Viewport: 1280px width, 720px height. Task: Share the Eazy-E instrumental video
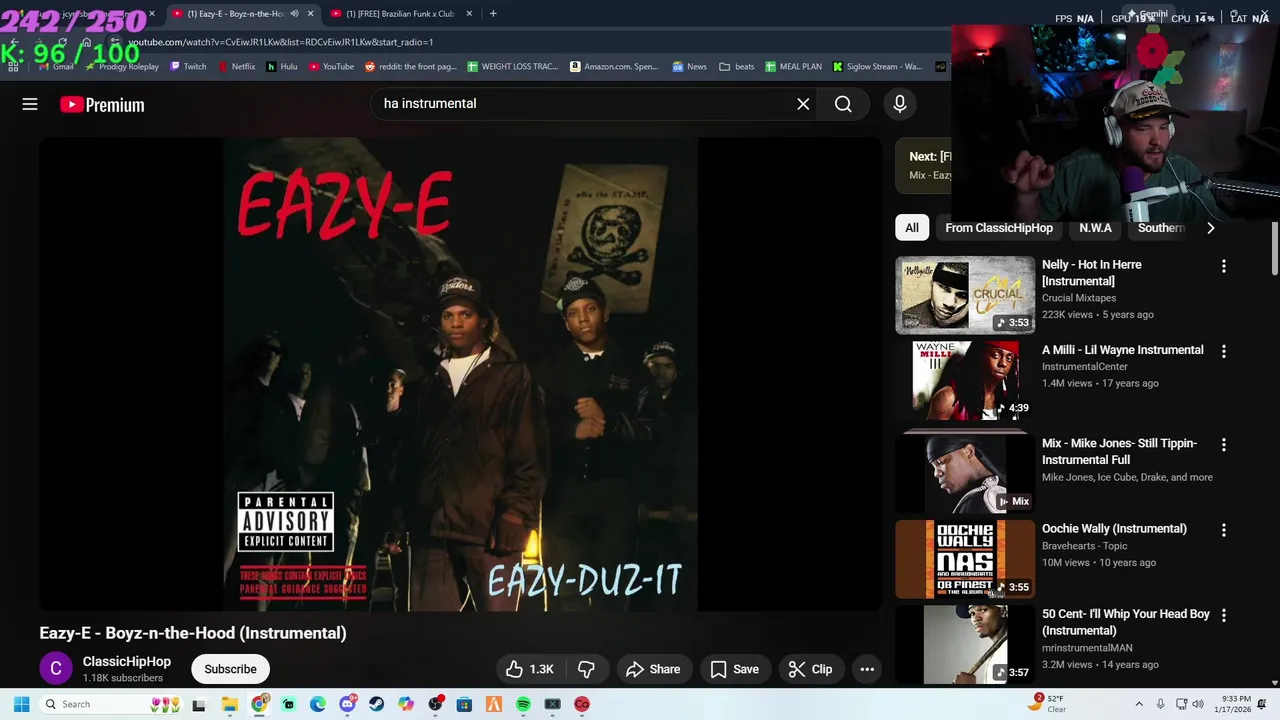click(653, 669)
